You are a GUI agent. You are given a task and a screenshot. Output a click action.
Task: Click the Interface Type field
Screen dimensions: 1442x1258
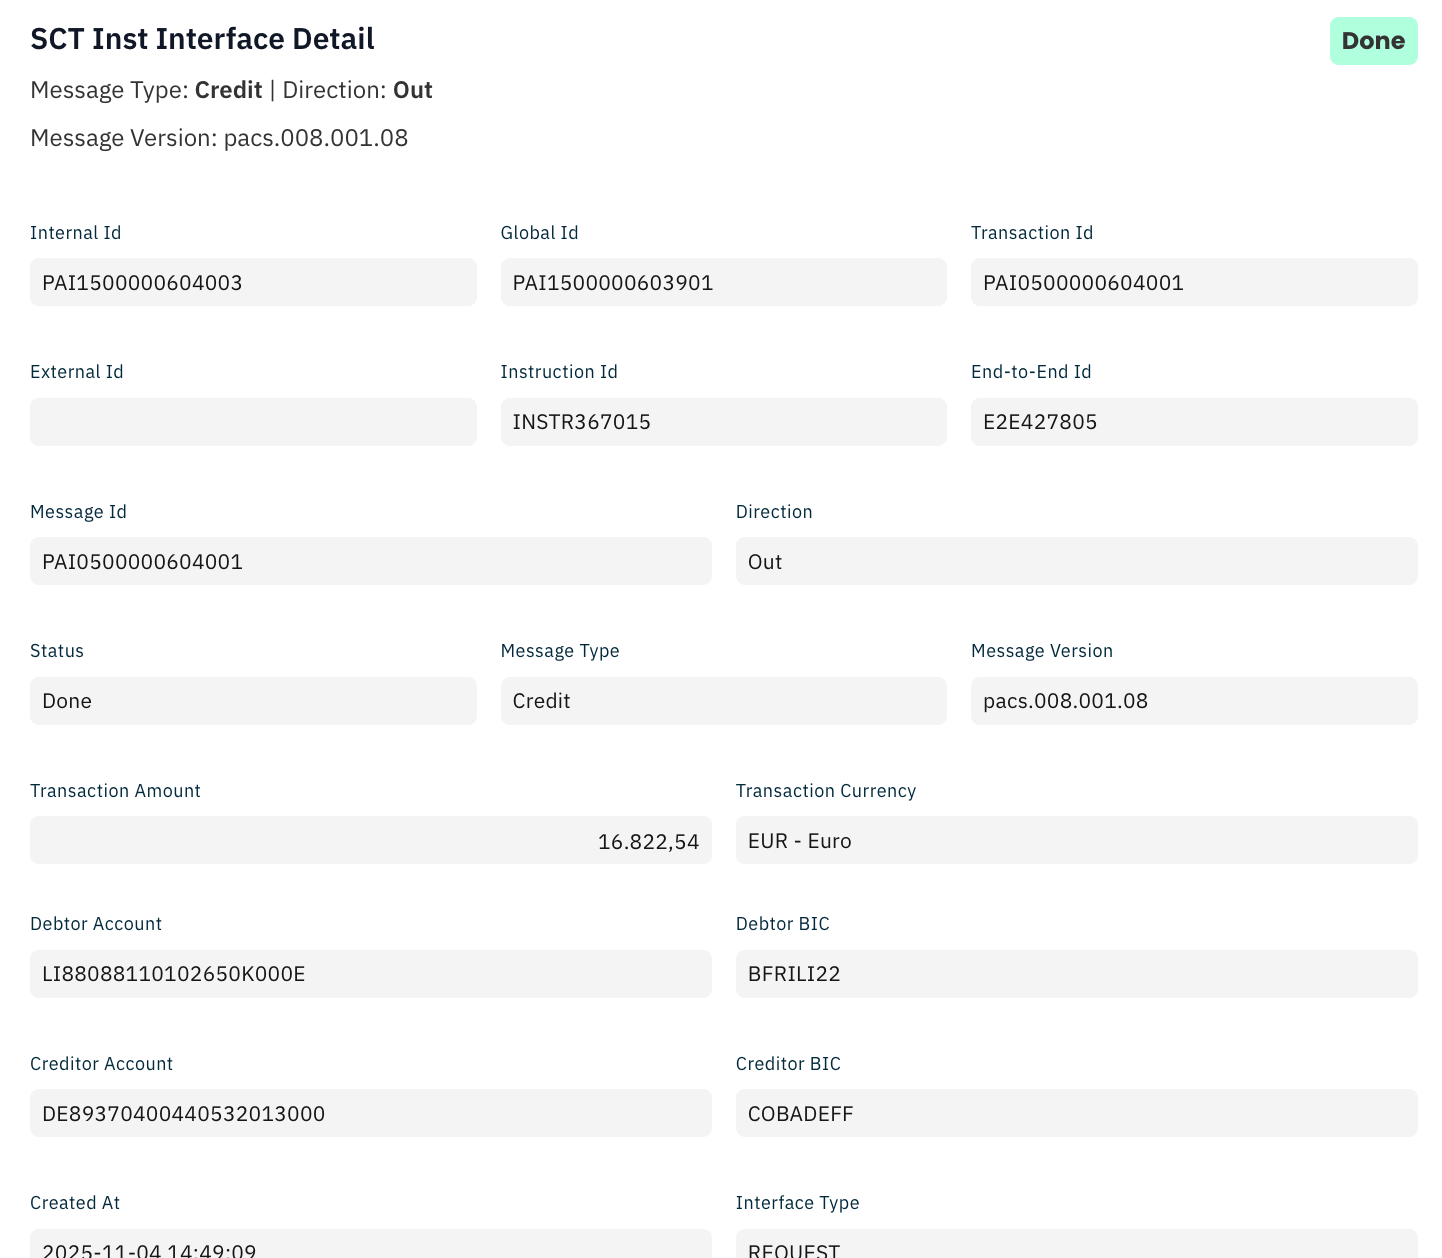[1076, 1245]
